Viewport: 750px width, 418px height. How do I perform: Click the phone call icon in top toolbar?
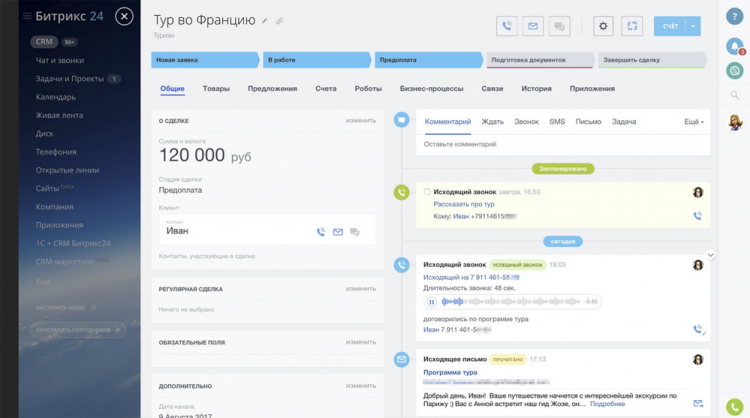tap(508, 27)
